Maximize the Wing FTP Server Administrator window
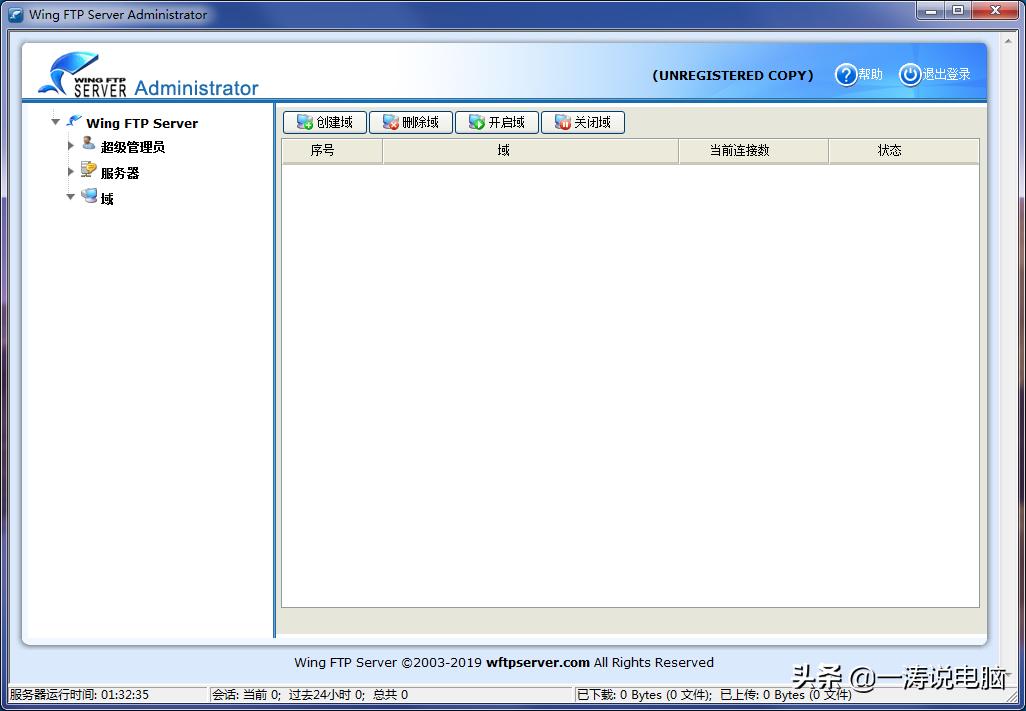The width and height of the screenshot is (1026, 711). (958, 10)
